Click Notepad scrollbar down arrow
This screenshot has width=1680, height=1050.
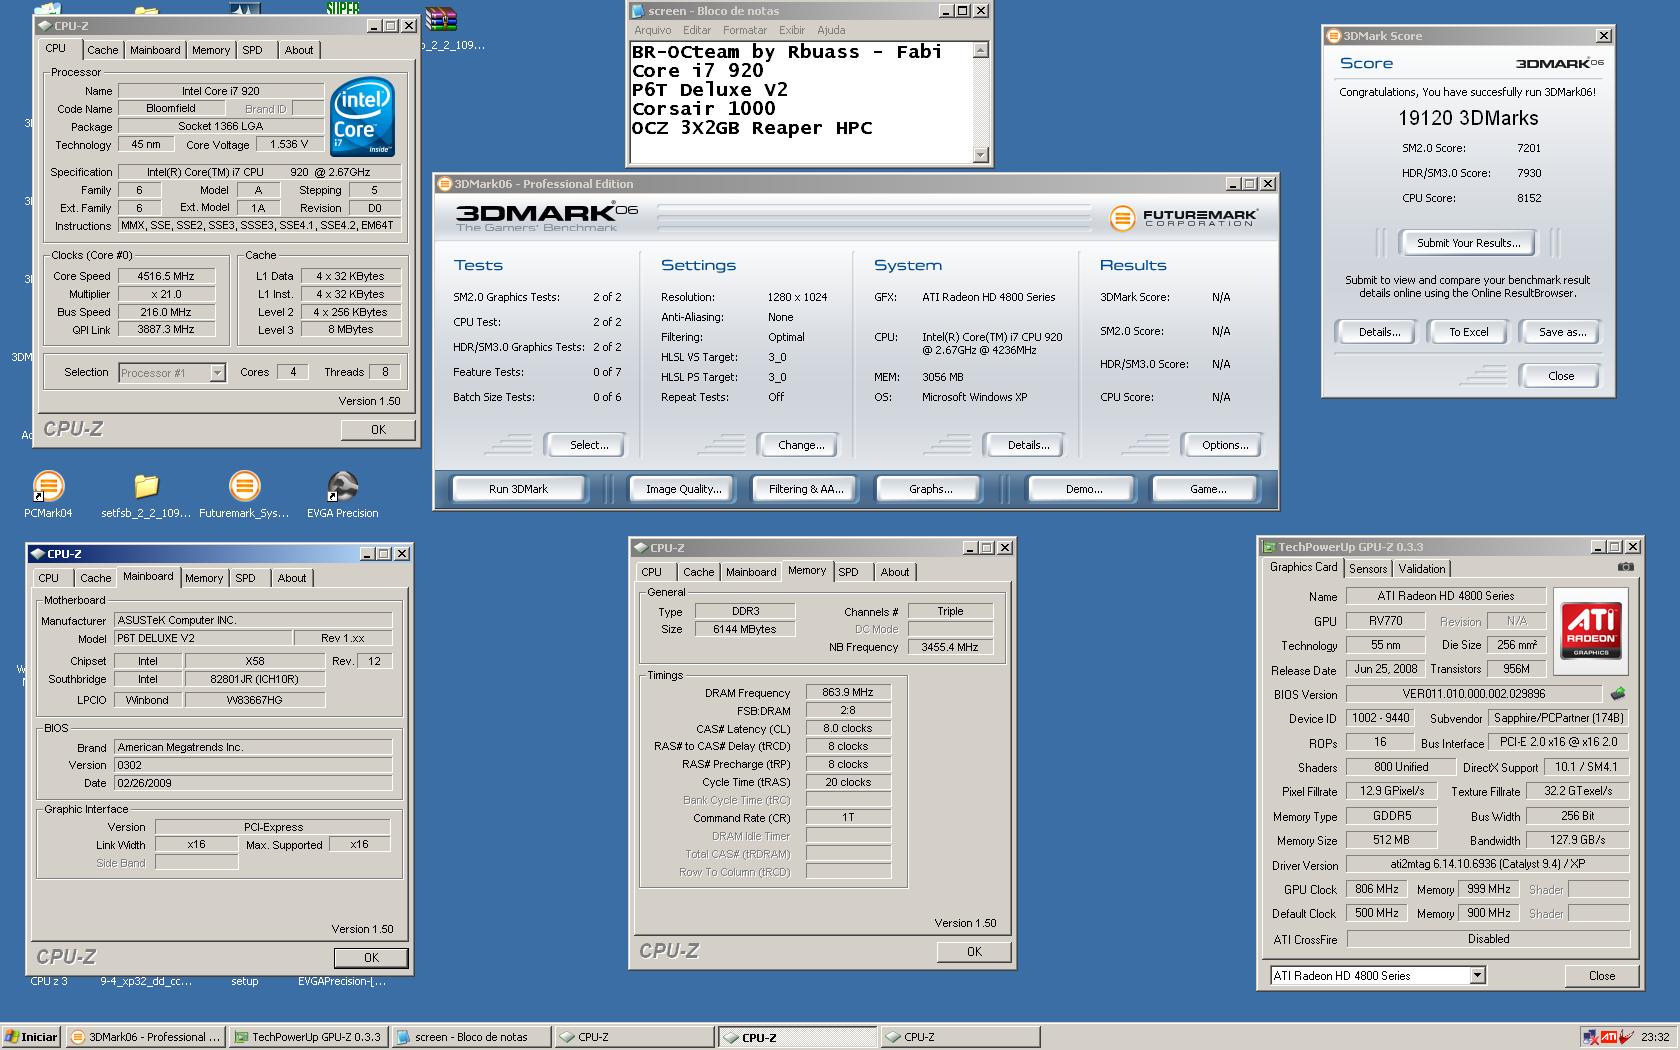coord(980,154)
